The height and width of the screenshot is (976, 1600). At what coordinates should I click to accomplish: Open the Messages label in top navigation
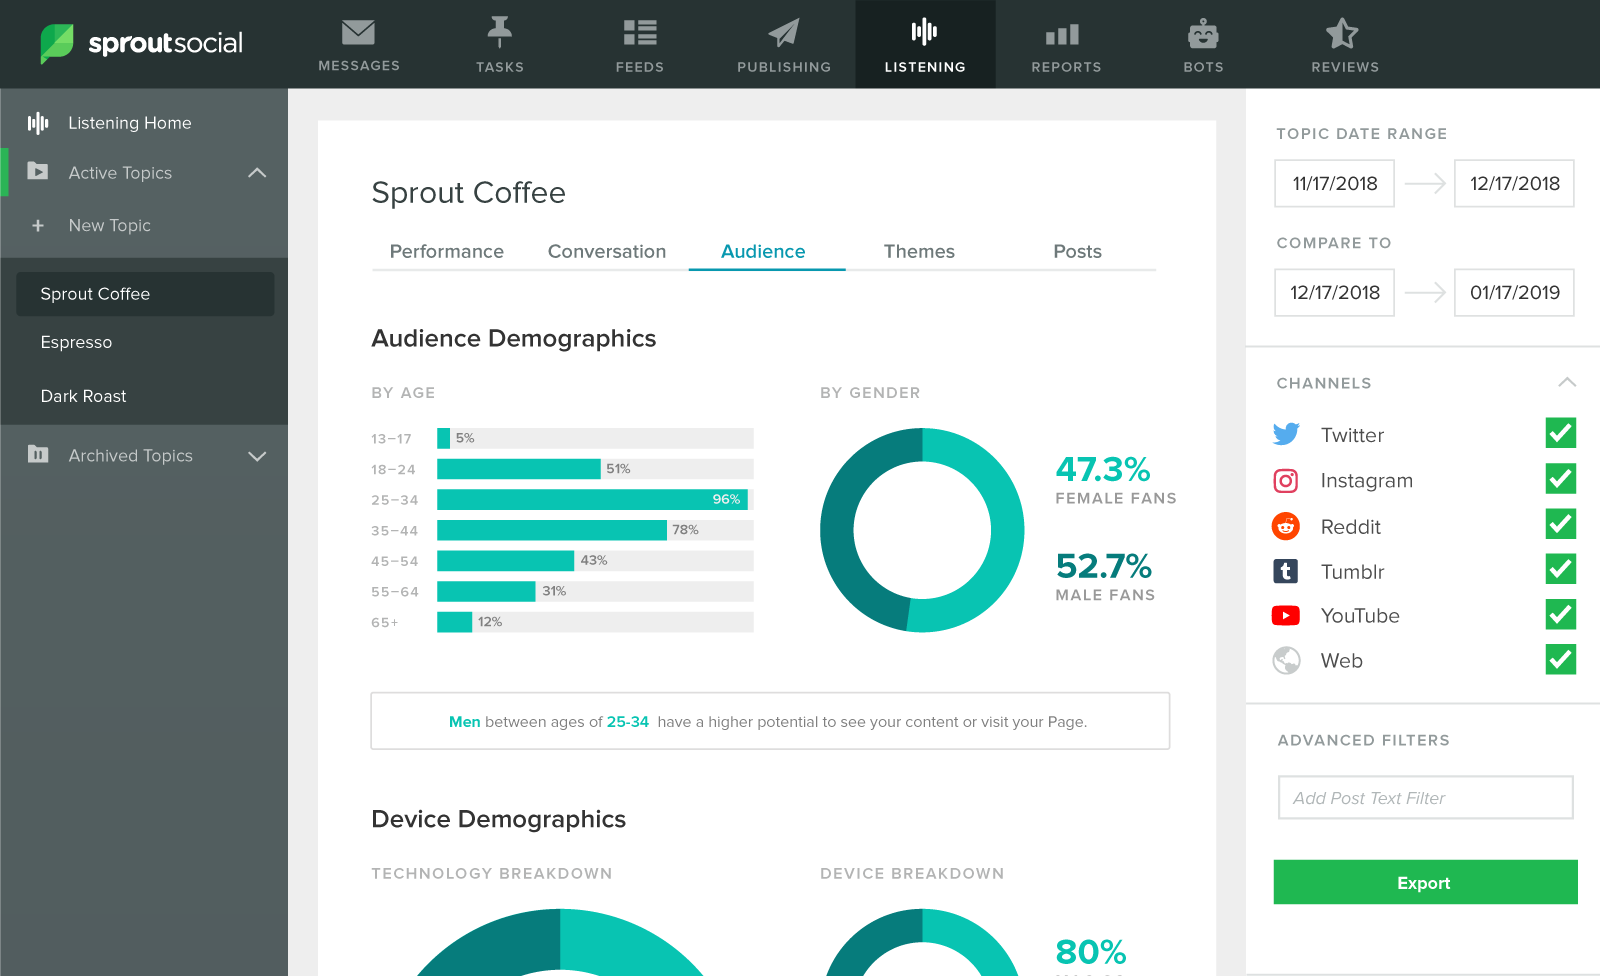[359, 65]
